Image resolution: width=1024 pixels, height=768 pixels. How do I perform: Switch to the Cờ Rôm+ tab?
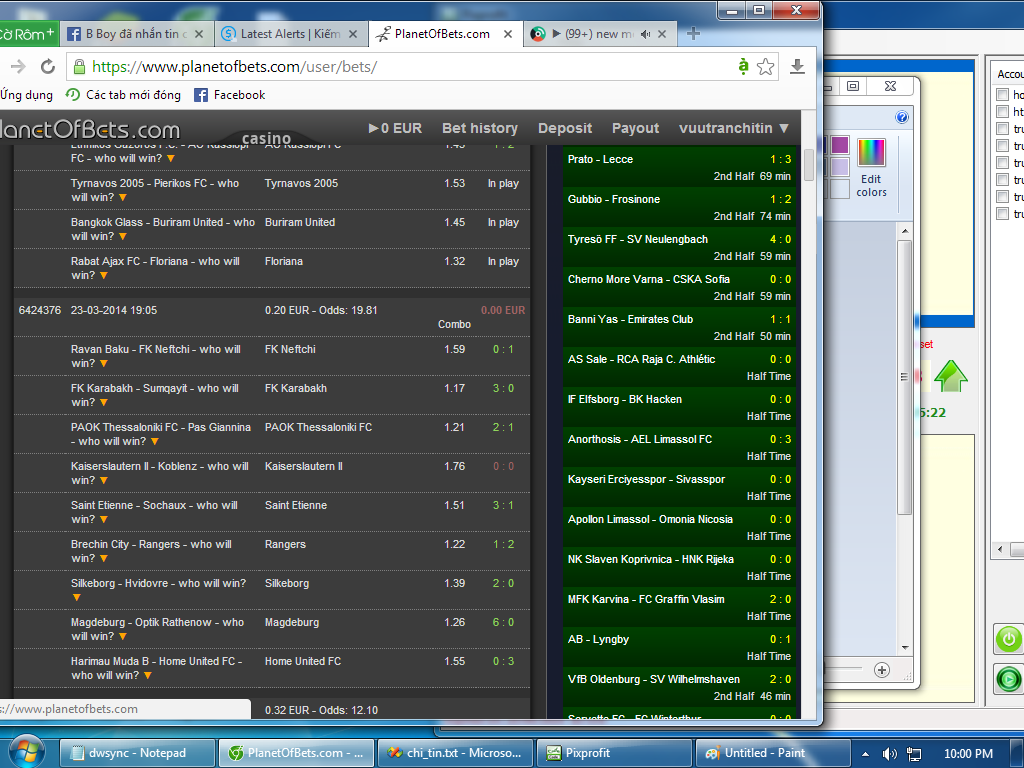(27, 34)
